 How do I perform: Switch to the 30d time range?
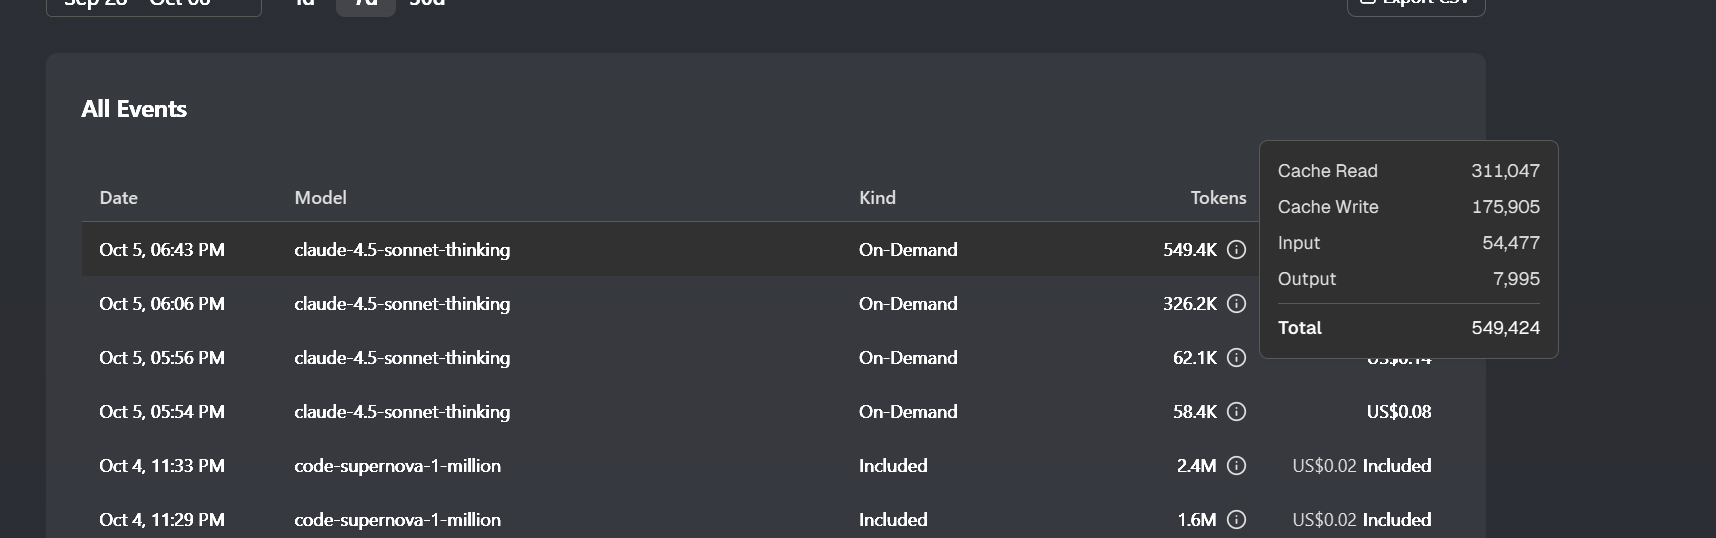click(427, 4)
